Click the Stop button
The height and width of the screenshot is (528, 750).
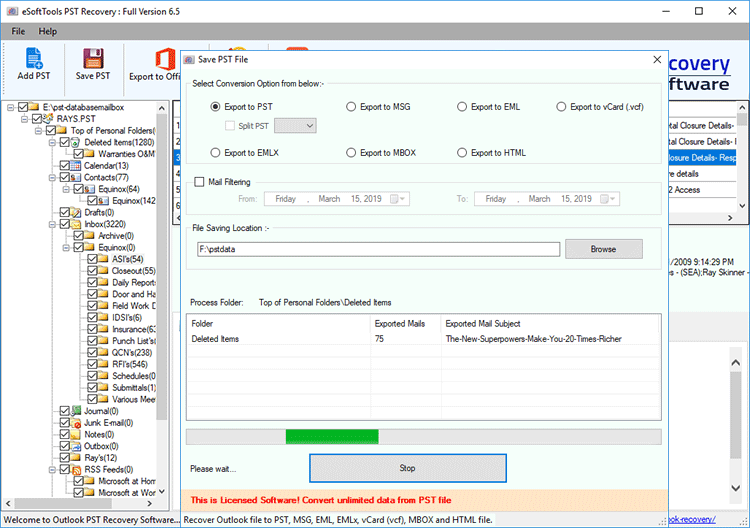[408, 468]
